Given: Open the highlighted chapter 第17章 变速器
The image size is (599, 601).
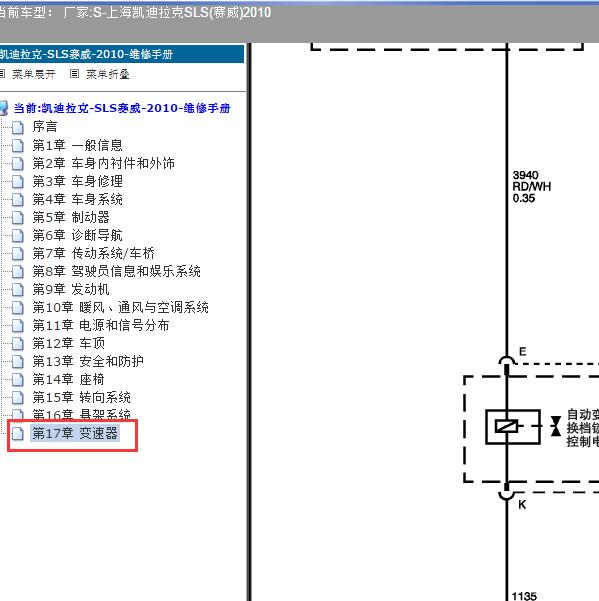Looking at the screenshot, I should tap(75, 434).
